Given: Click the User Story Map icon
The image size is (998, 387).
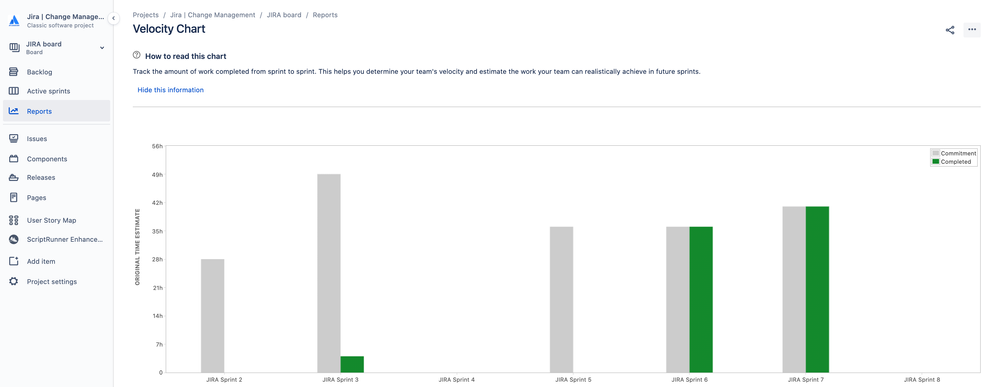Looking at the screenshot, I should pyautogui.click(x=13, y=220).
